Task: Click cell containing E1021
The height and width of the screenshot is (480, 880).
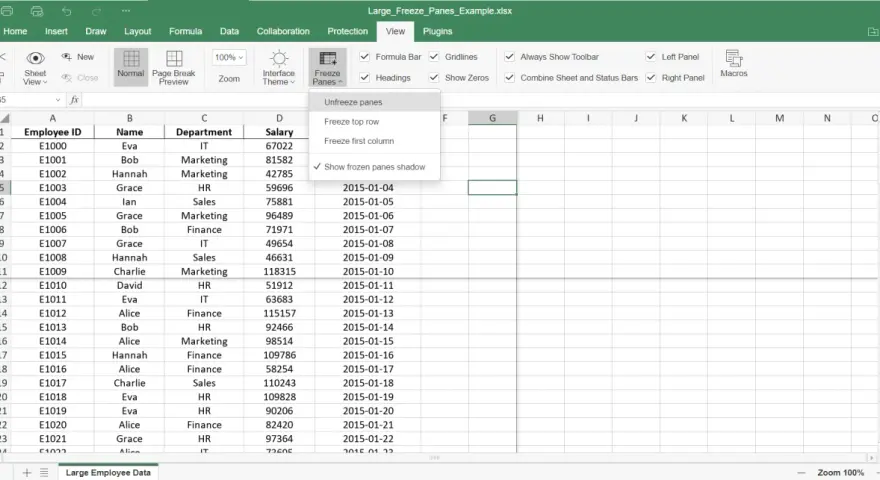Action: pyautogui.click(x=52, y=438)
